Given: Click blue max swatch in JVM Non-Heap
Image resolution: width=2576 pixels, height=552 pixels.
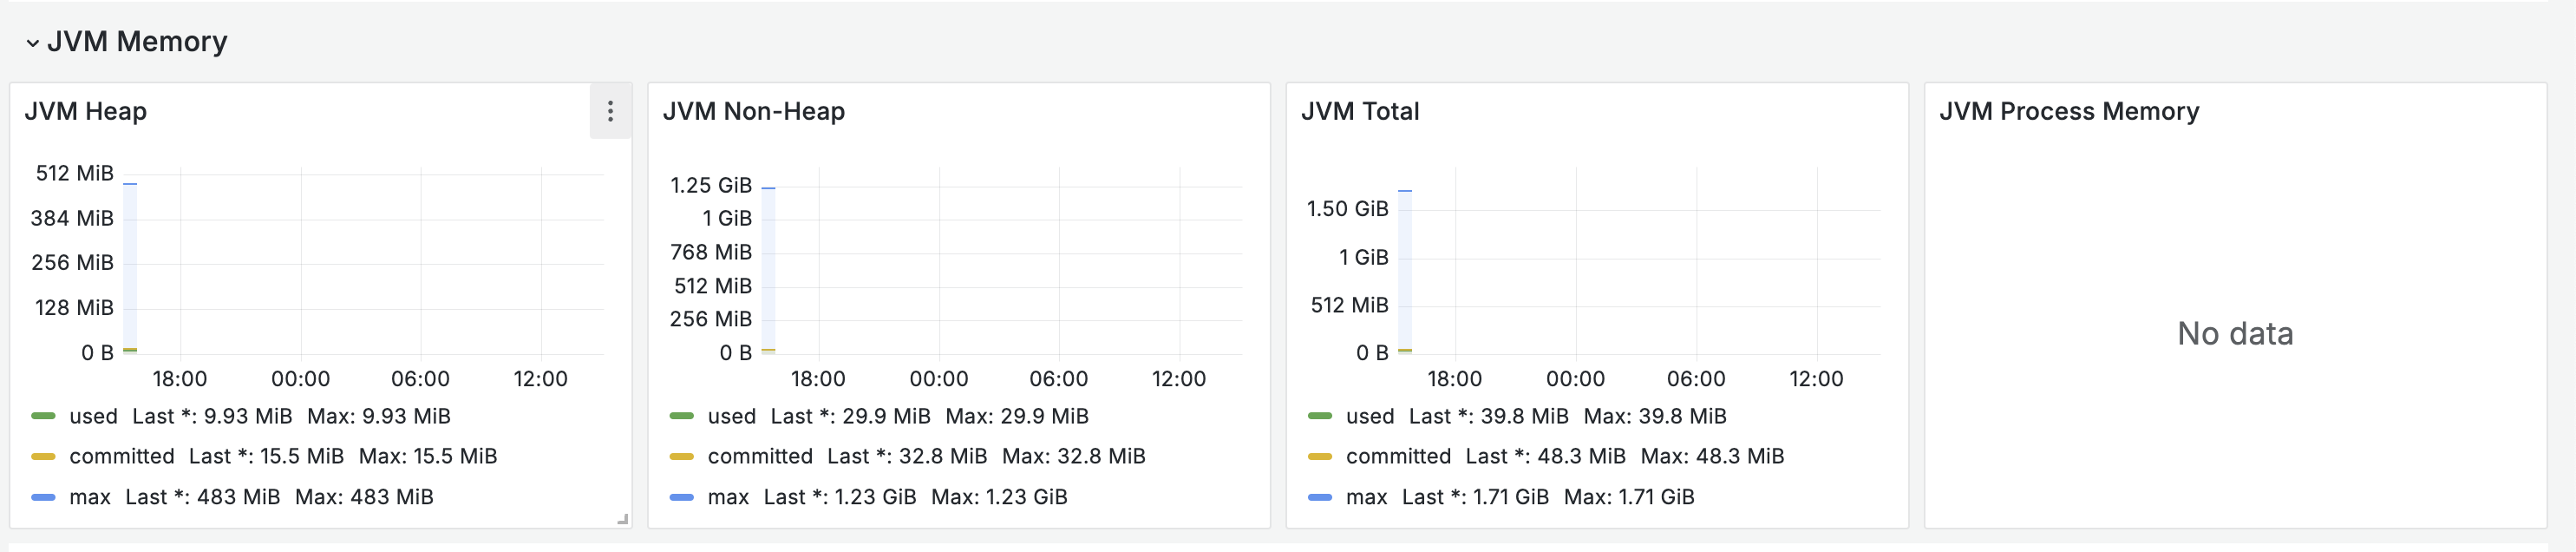Looking at the screenshot, I should (x=682, y=497).
